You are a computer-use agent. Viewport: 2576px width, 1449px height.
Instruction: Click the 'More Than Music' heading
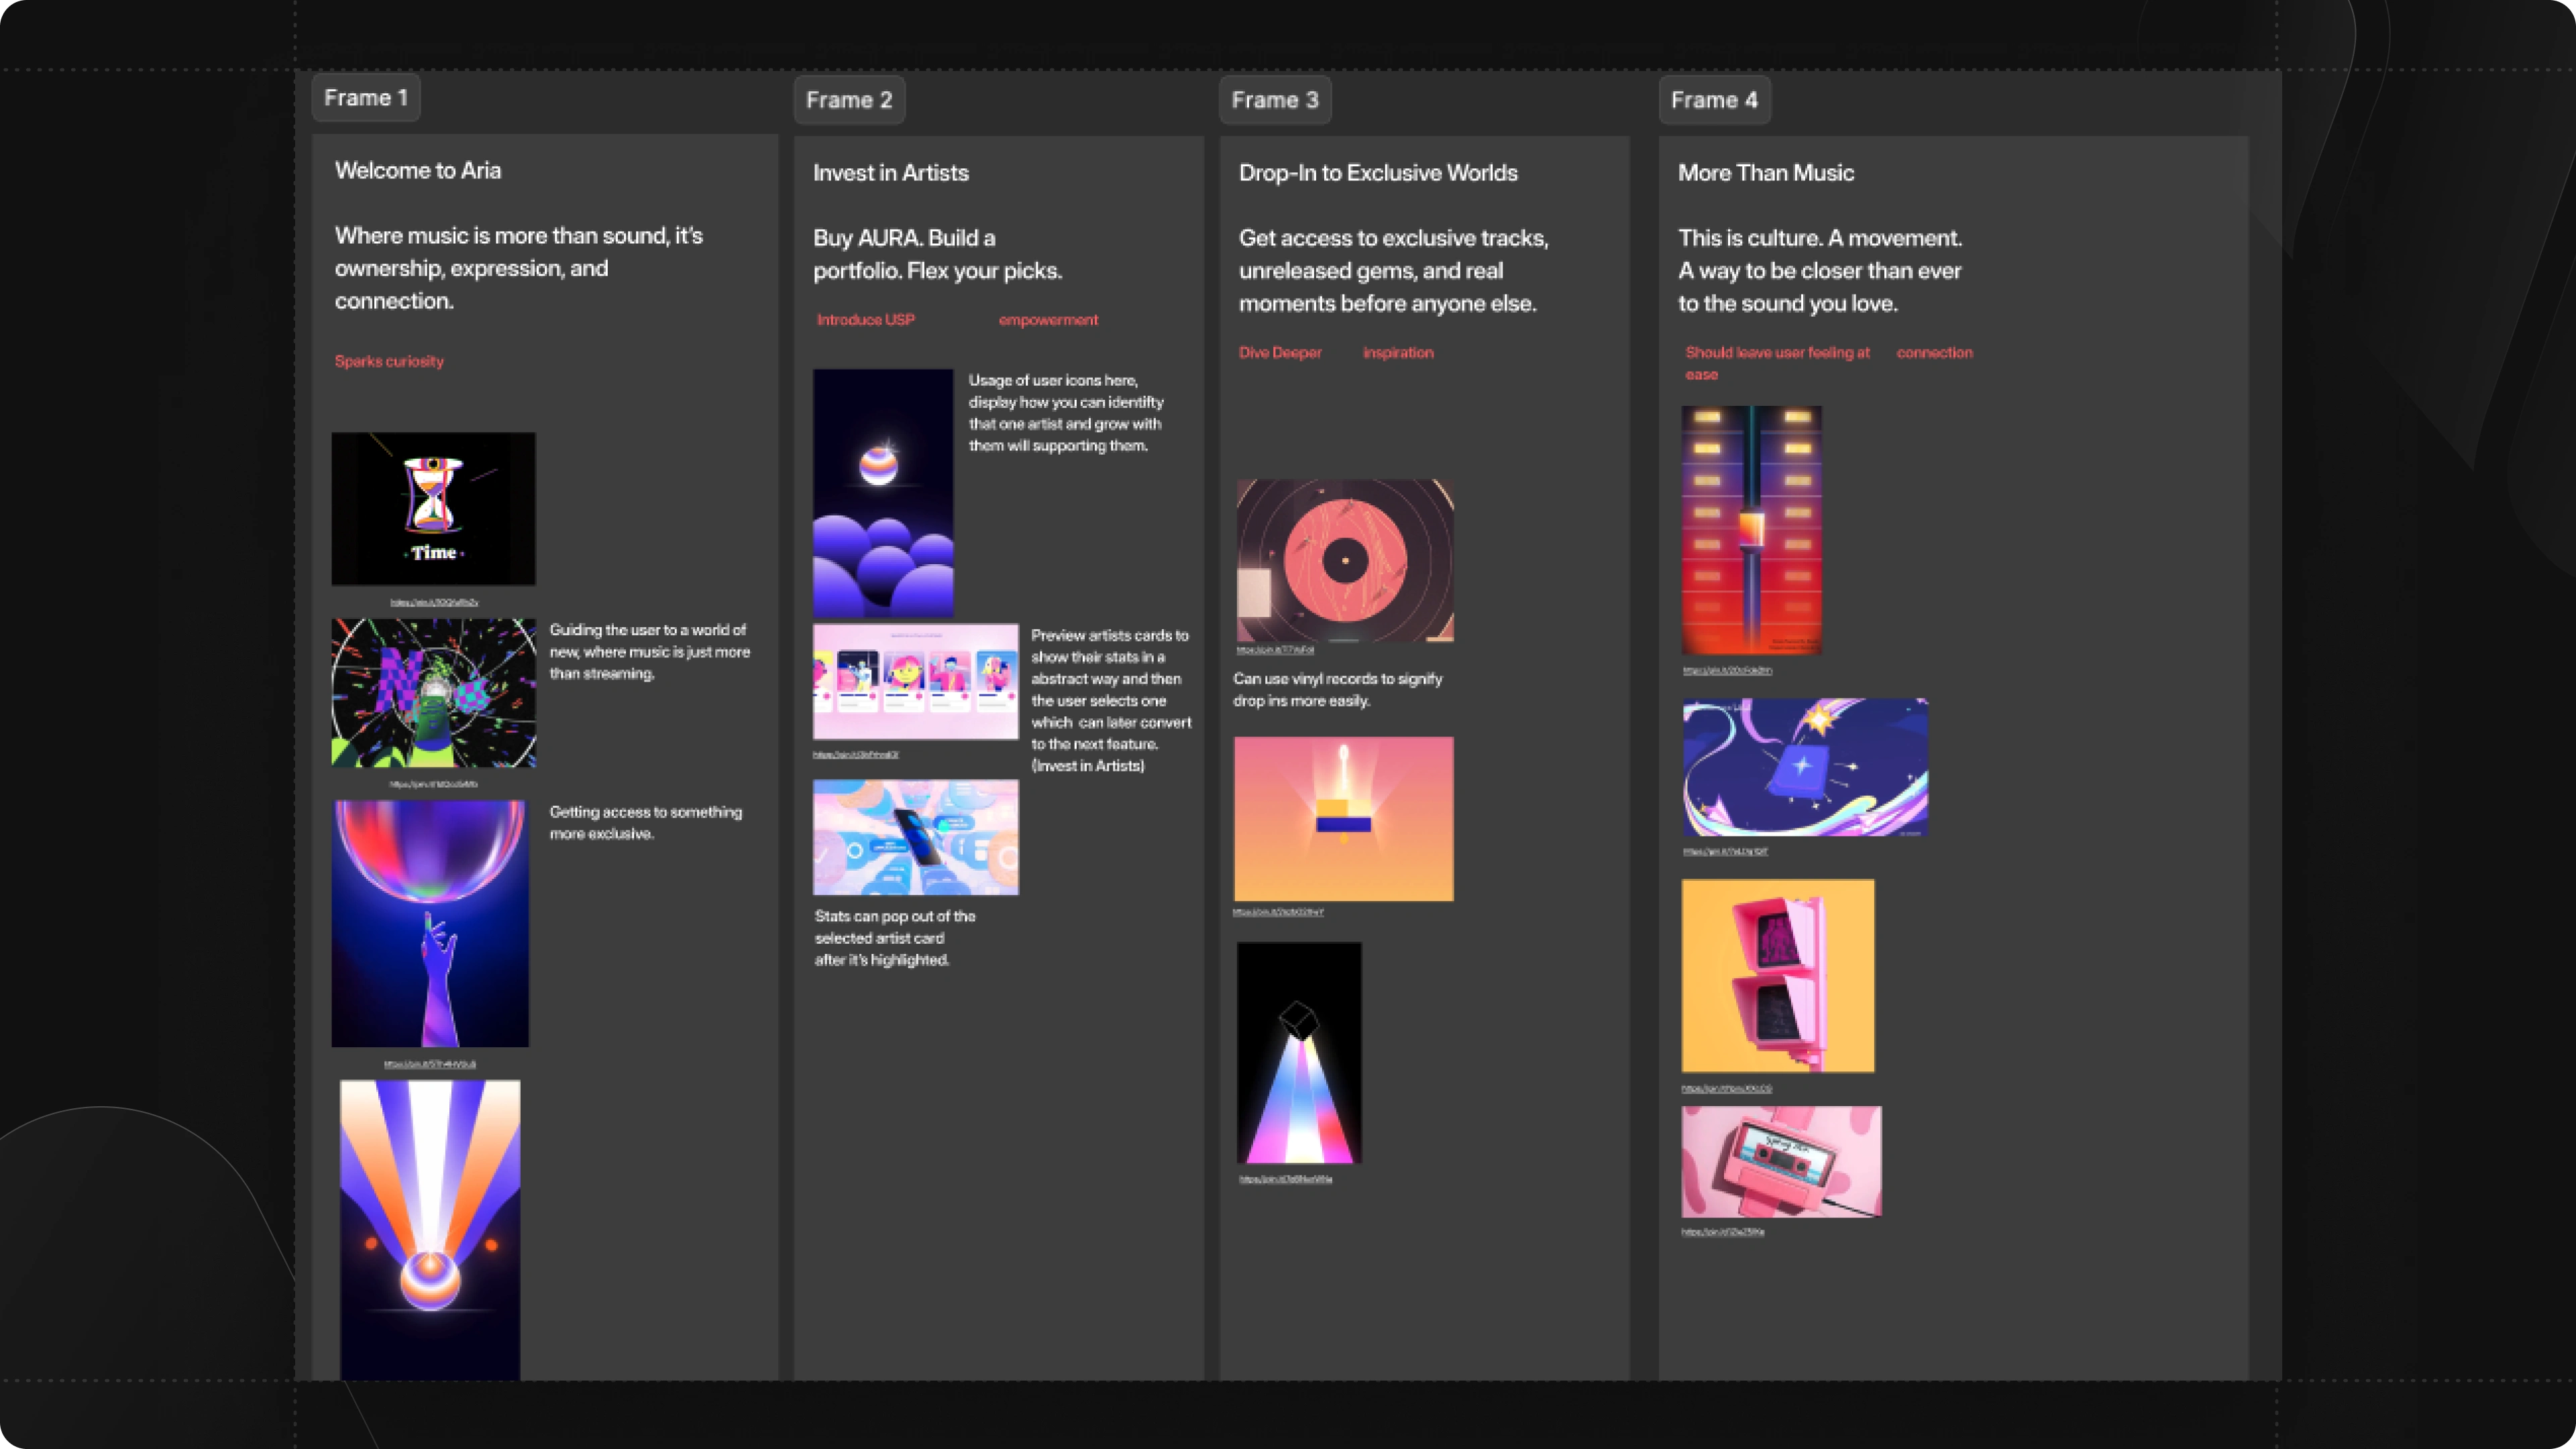click(1765, 173)
